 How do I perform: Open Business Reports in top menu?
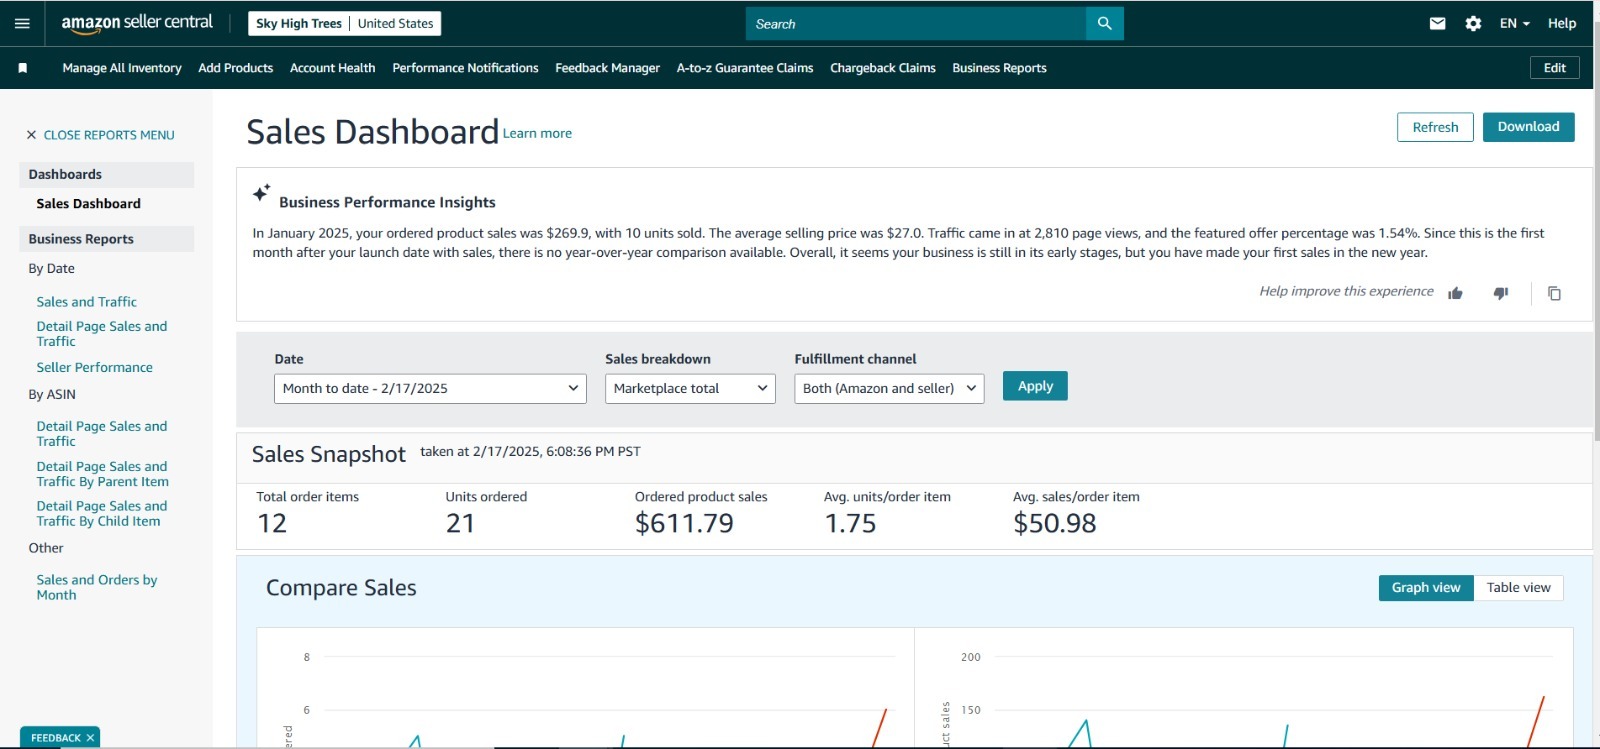[x=999, y=68]
